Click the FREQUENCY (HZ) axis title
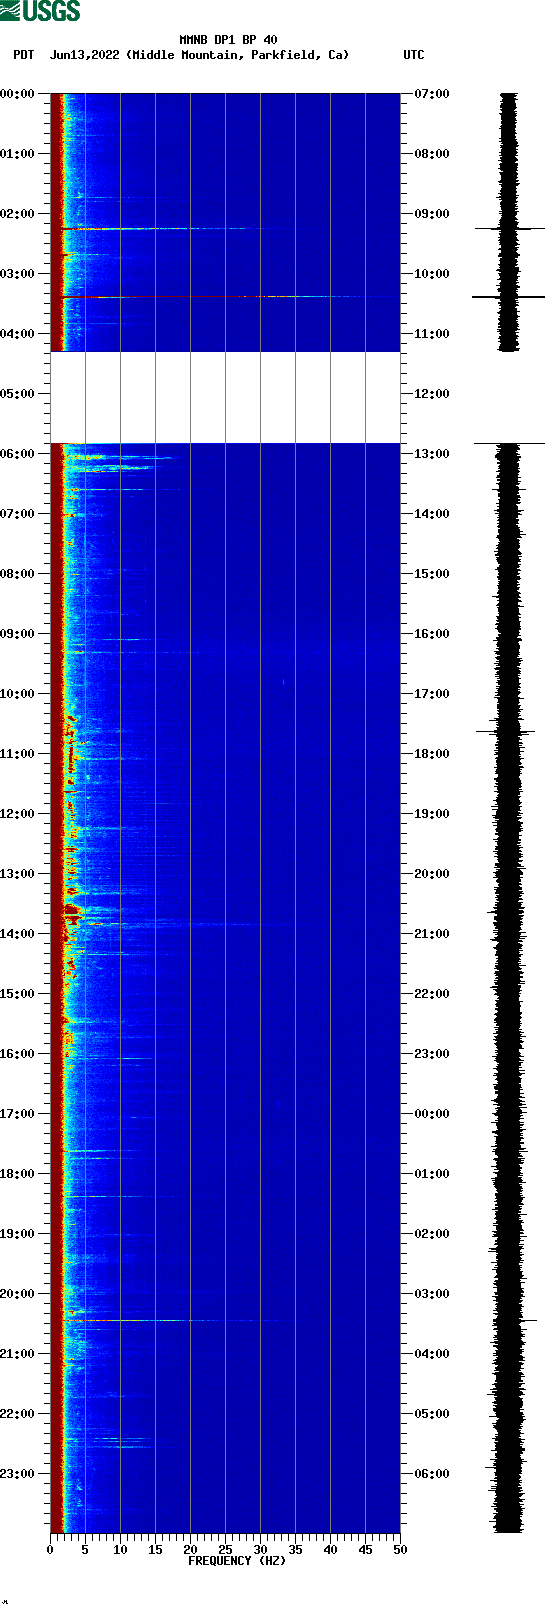The height and width of the screenshot is (1613, 552). coord(237,1561)
